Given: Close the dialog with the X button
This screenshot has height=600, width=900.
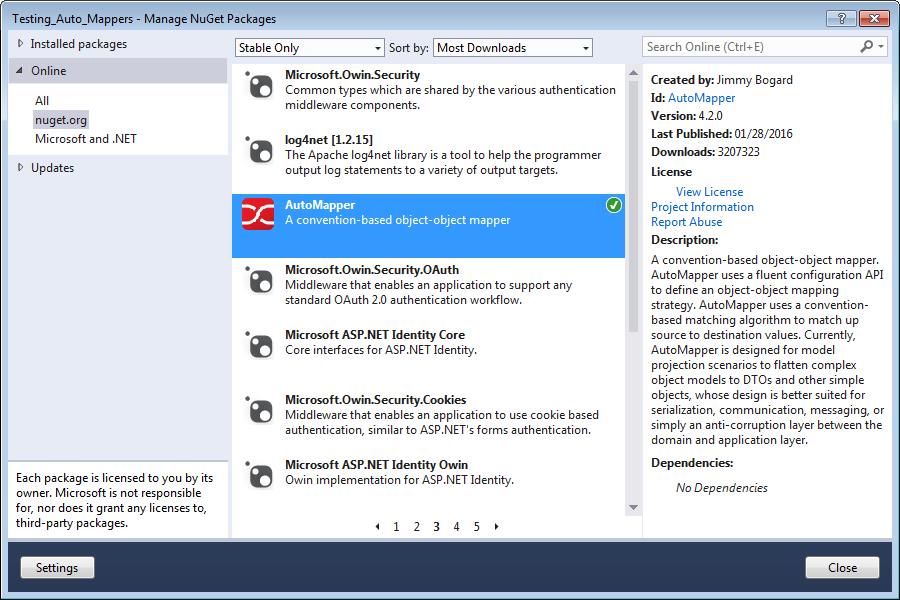Looking at the screenshot, I should pyautogui.click(x=874, y=18).
